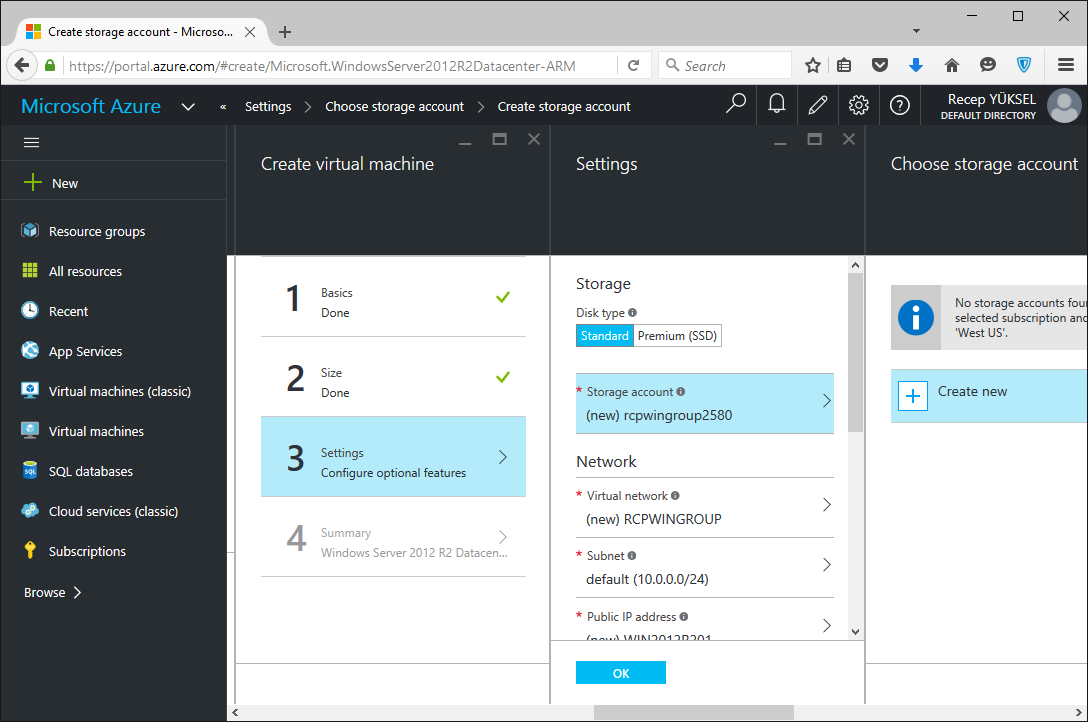Open Resource groups cube icon
Screen dimensions: 1088x722
[30, 230]
